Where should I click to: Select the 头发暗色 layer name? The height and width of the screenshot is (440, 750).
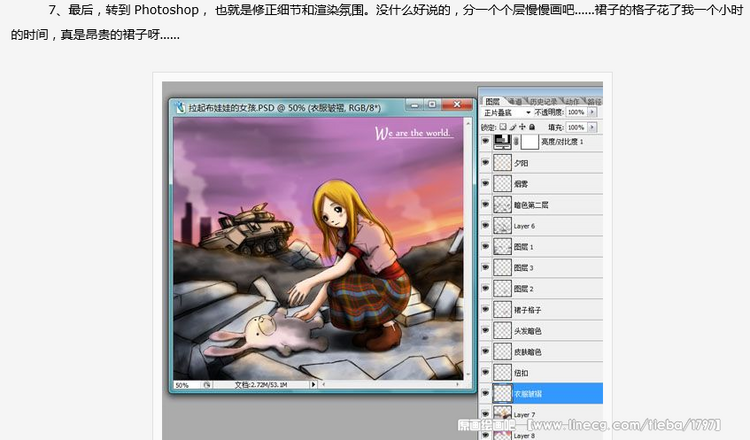tap(528, 331)
